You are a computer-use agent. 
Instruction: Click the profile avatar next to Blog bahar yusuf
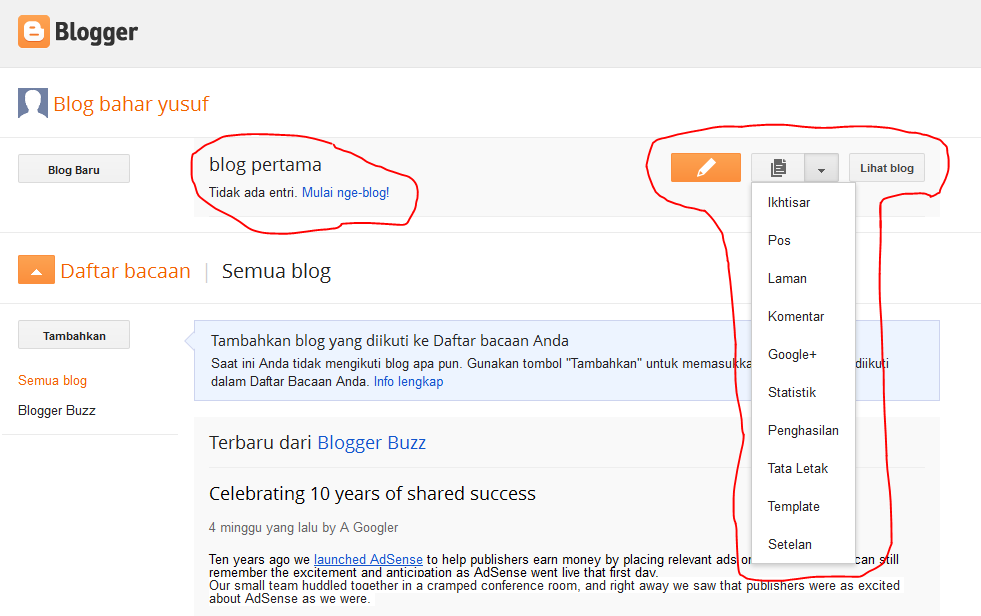33,103
